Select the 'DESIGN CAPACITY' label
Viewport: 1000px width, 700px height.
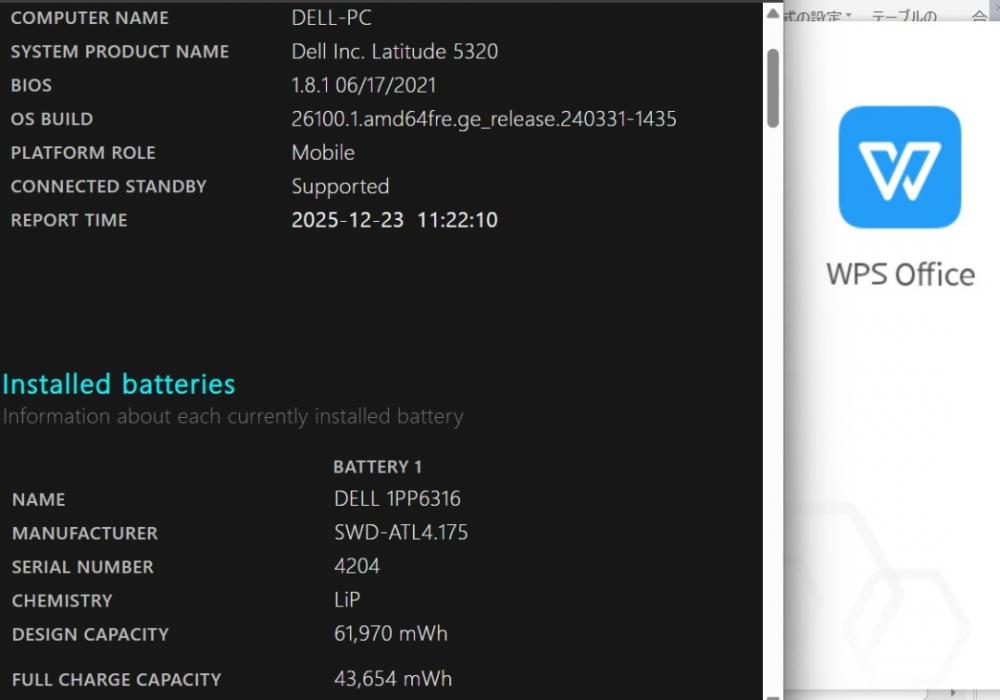[x=90, y=635]
